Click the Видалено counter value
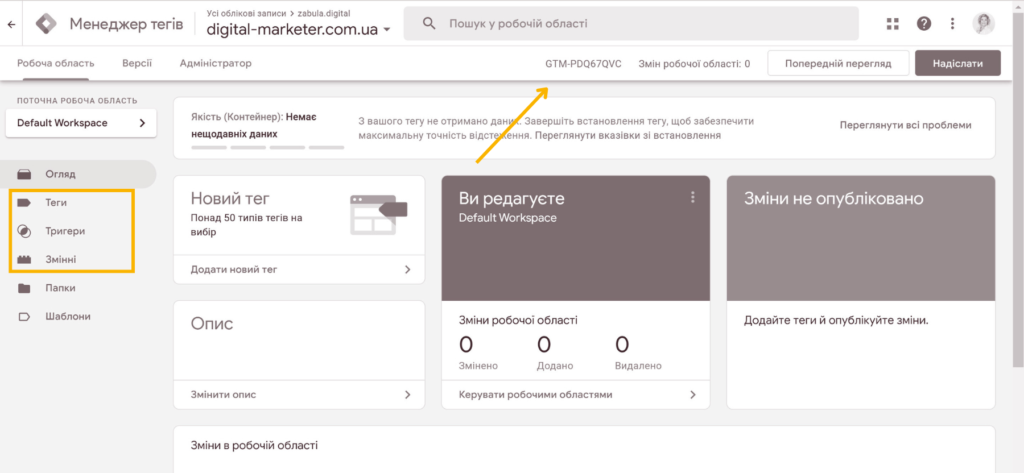Image resolution: width=1024 pixels, height=473 pixels. [x=622, y=344]
